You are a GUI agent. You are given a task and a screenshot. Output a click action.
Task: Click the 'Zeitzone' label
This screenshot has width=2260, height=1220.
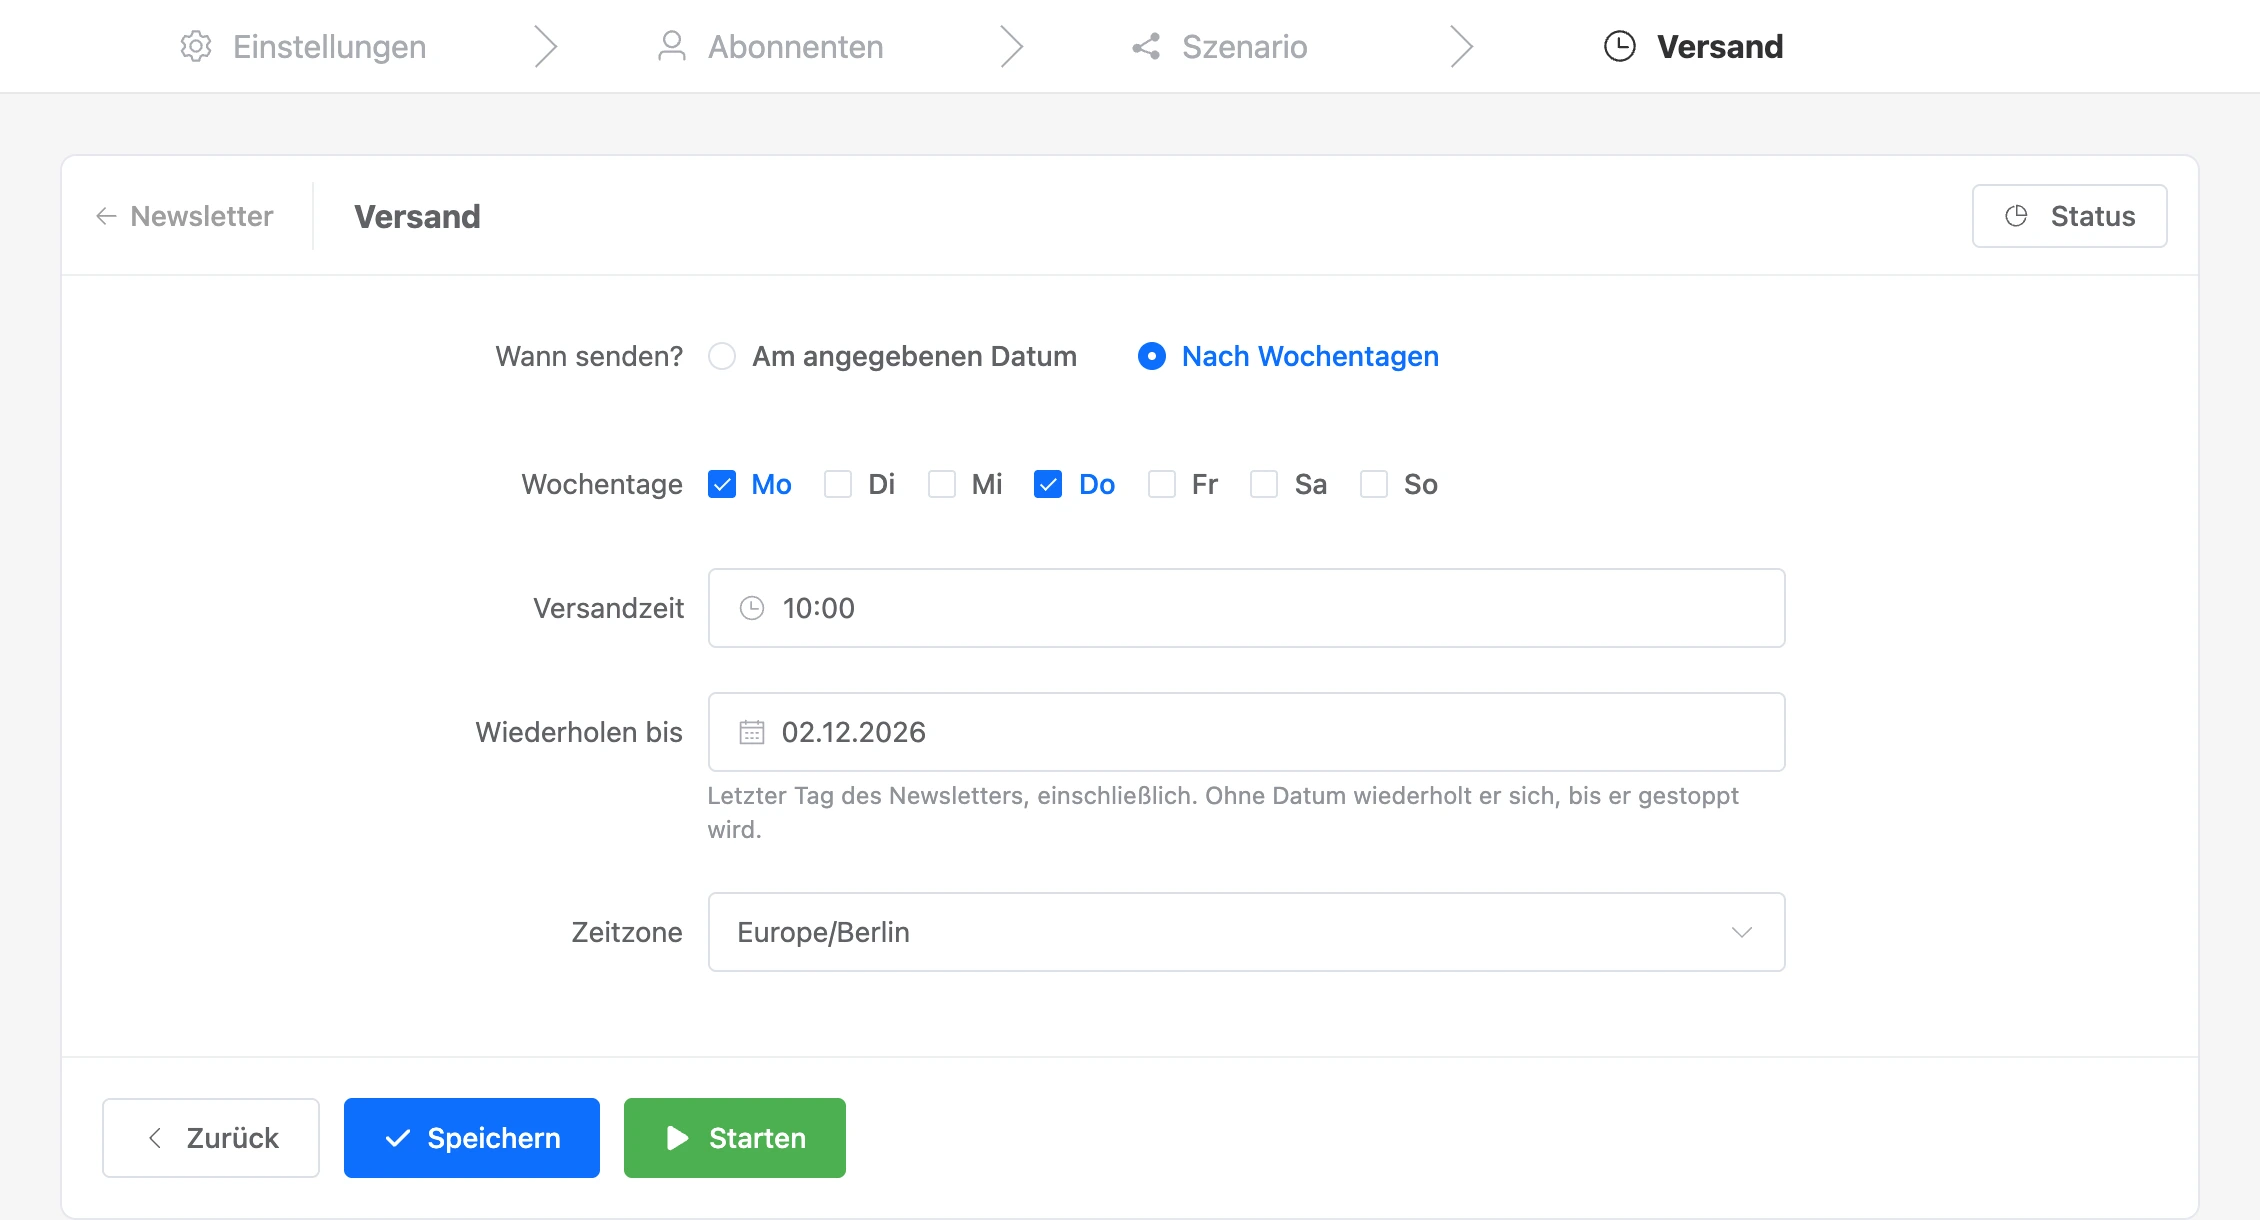(x=627, y=932)
